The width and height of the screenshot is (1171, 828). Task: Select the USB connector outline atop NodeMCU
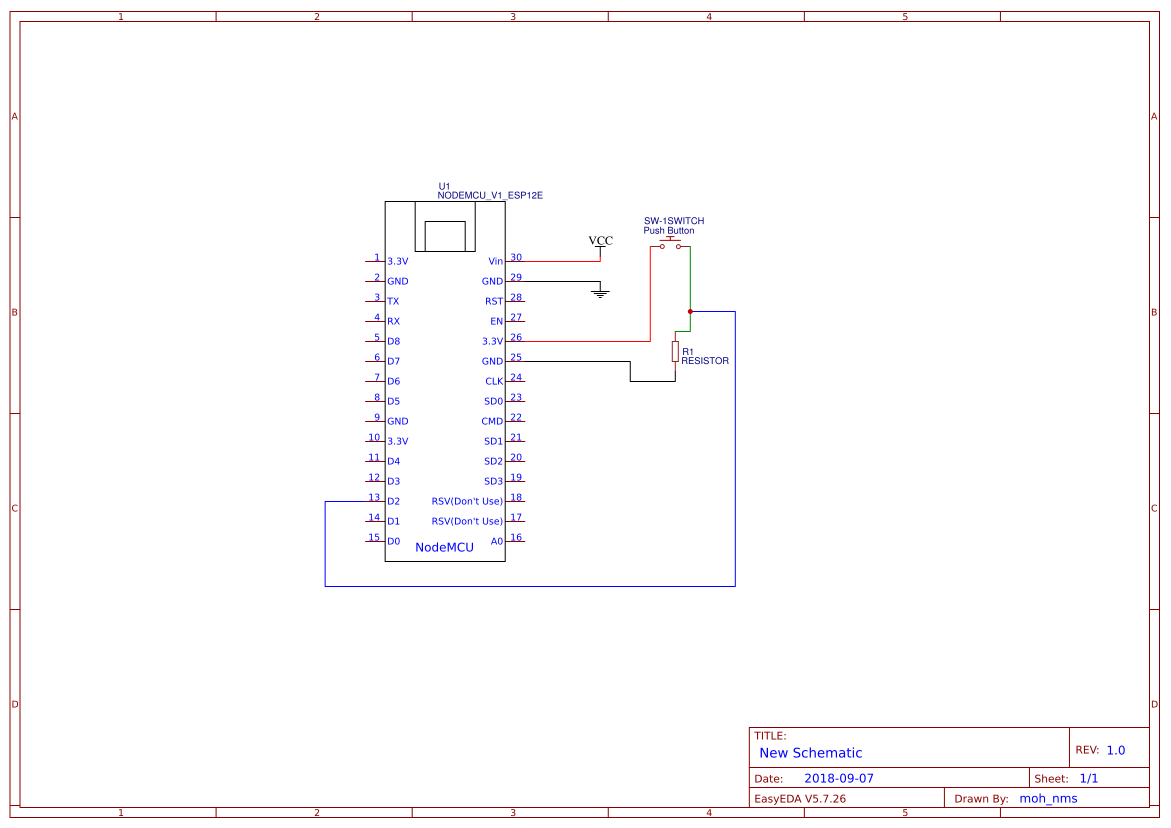(x=445, y=226)
